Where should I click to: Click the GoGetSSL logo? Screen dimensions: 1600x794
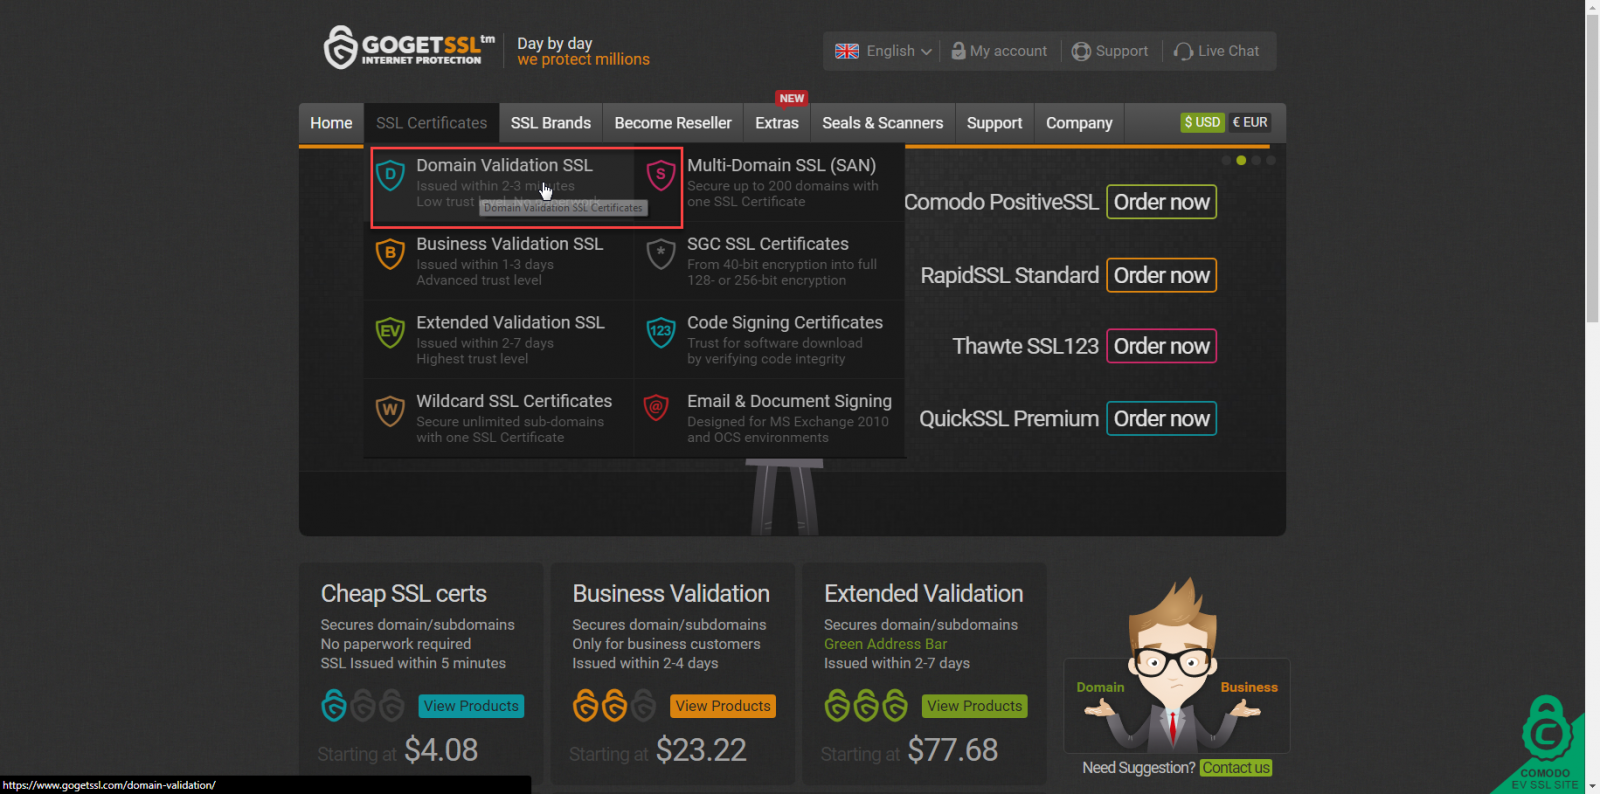(409, 47)
